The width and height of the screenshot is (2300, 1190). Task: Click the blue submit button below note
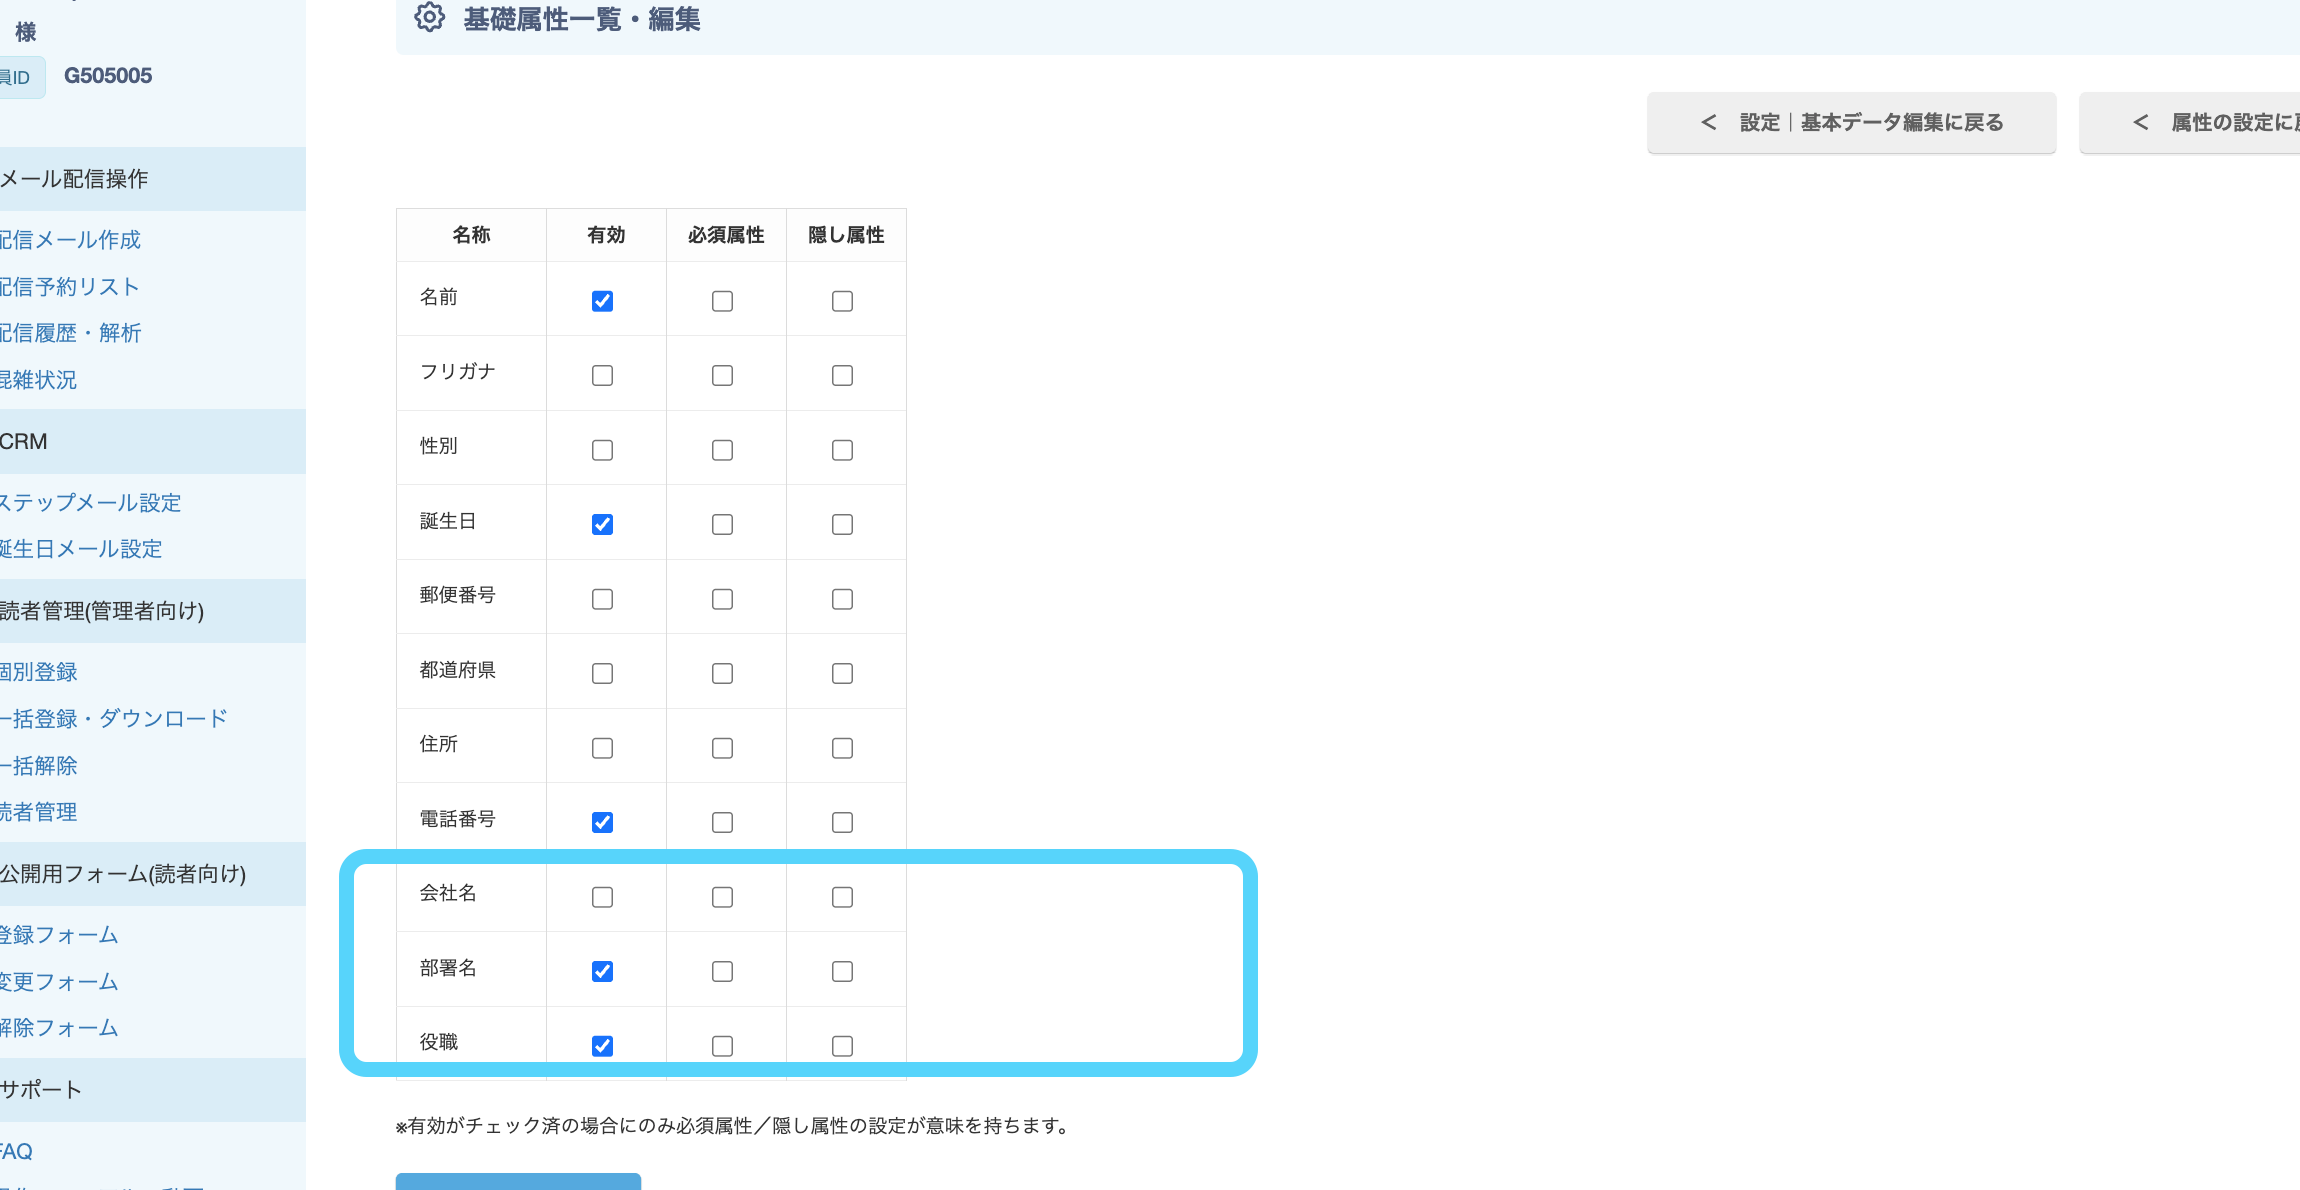coord(518,1182)
